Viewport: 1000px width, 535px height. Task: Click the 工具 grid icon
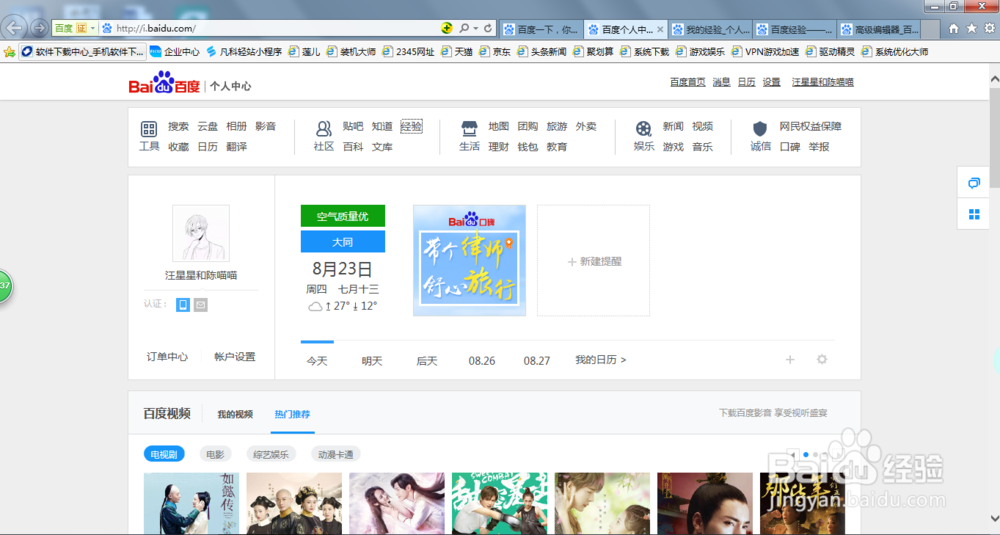[x=149, y=129]
